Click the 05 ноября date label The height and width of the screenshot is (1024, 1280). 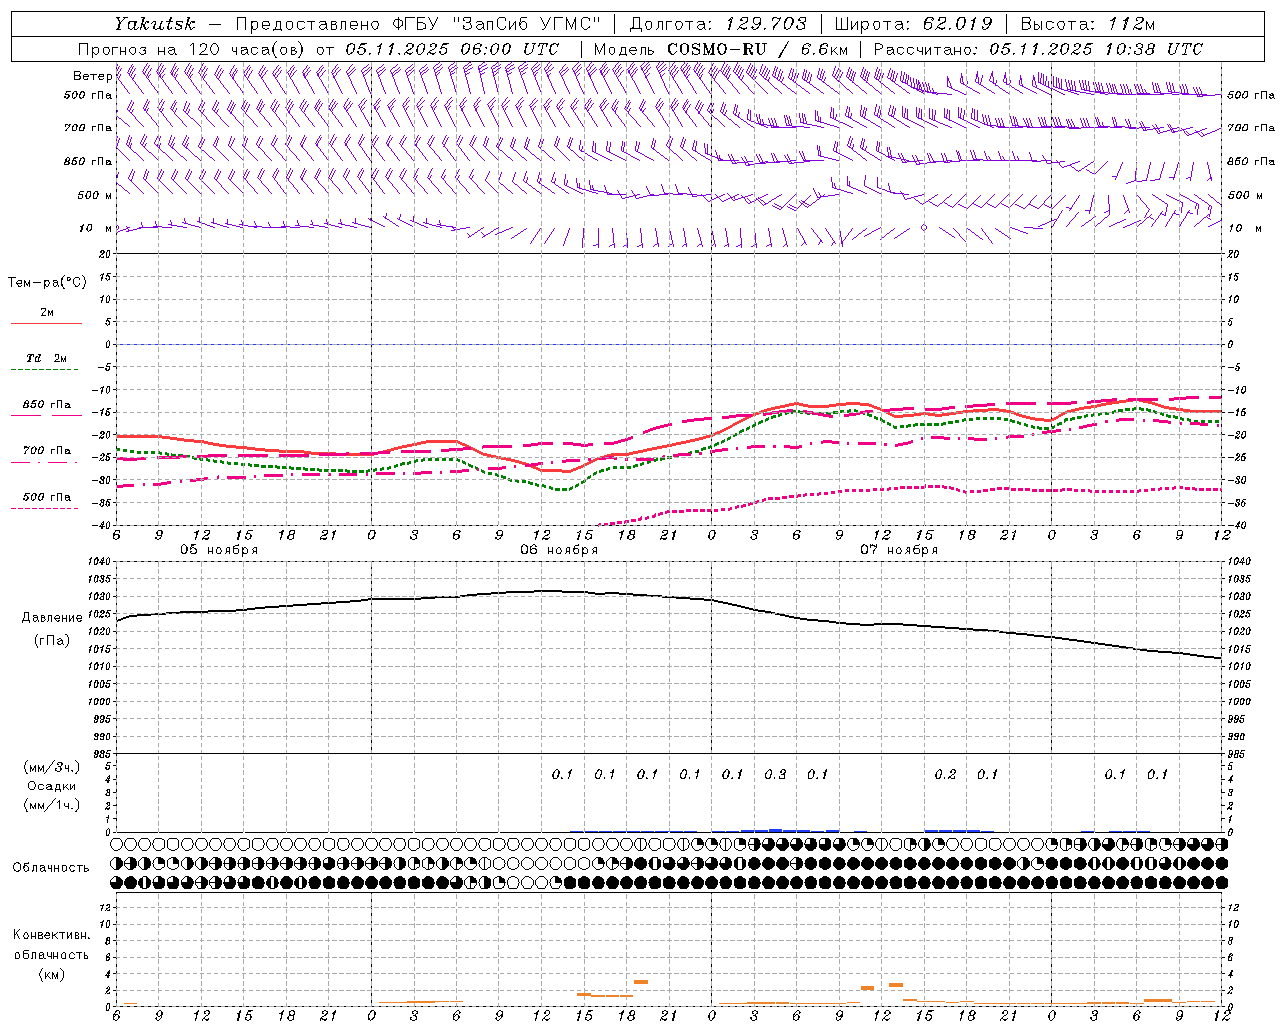(x=219, y=550)
